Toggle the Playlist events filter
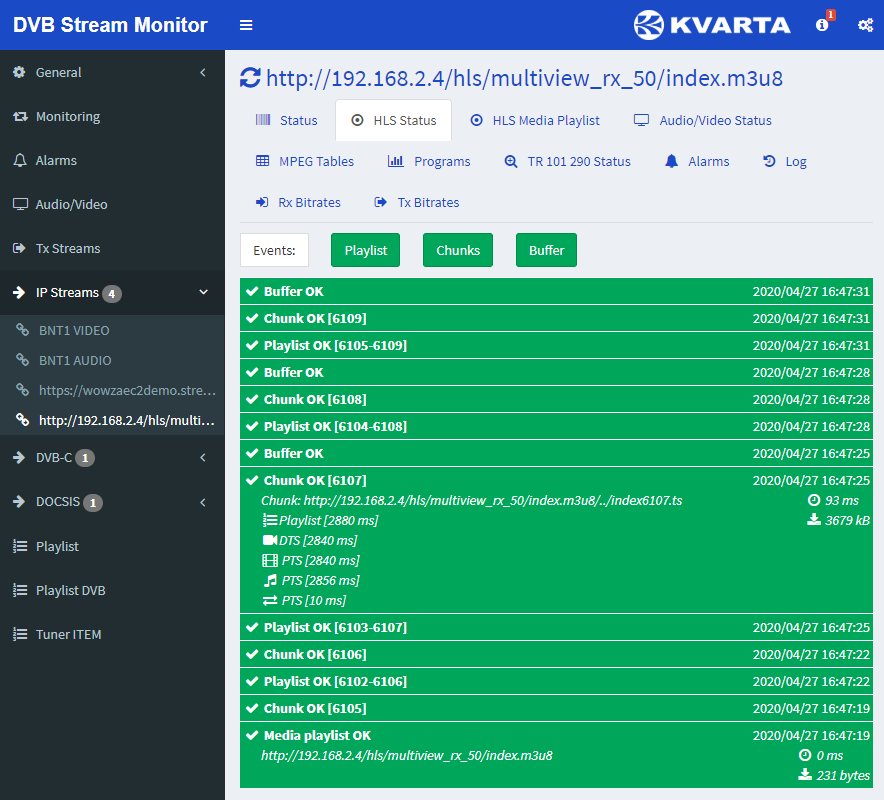Viewport: 884px width, 800px height. tap(365, 250)
